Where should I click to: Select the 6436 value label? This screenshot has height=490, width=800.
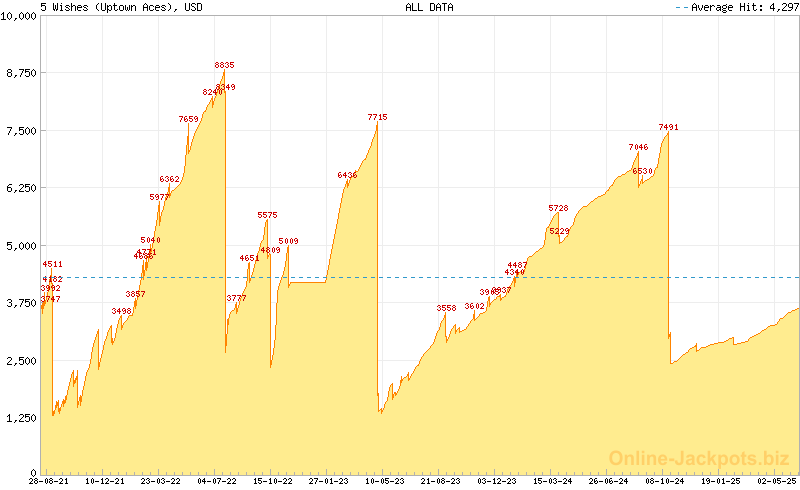point(347,175)
